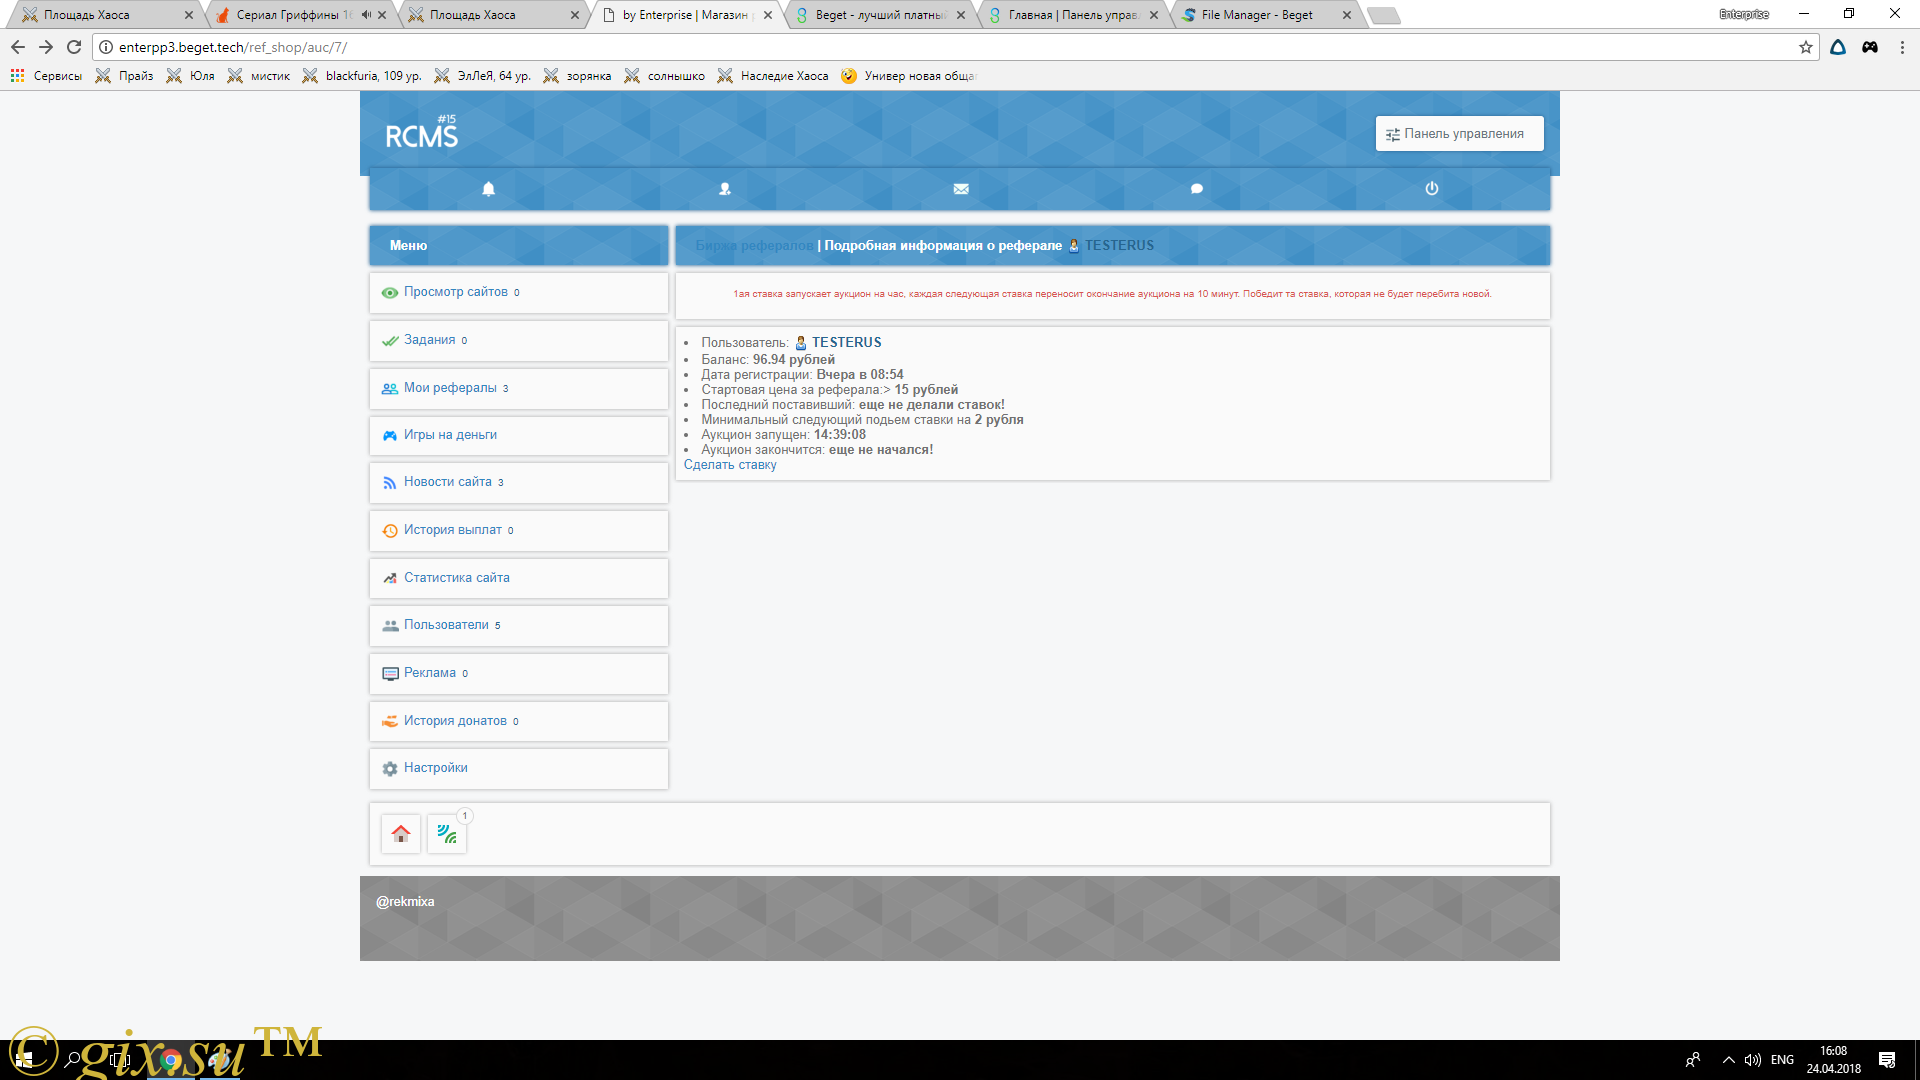
Task: Reload the page with refresh icon
Action: (74, 47)
